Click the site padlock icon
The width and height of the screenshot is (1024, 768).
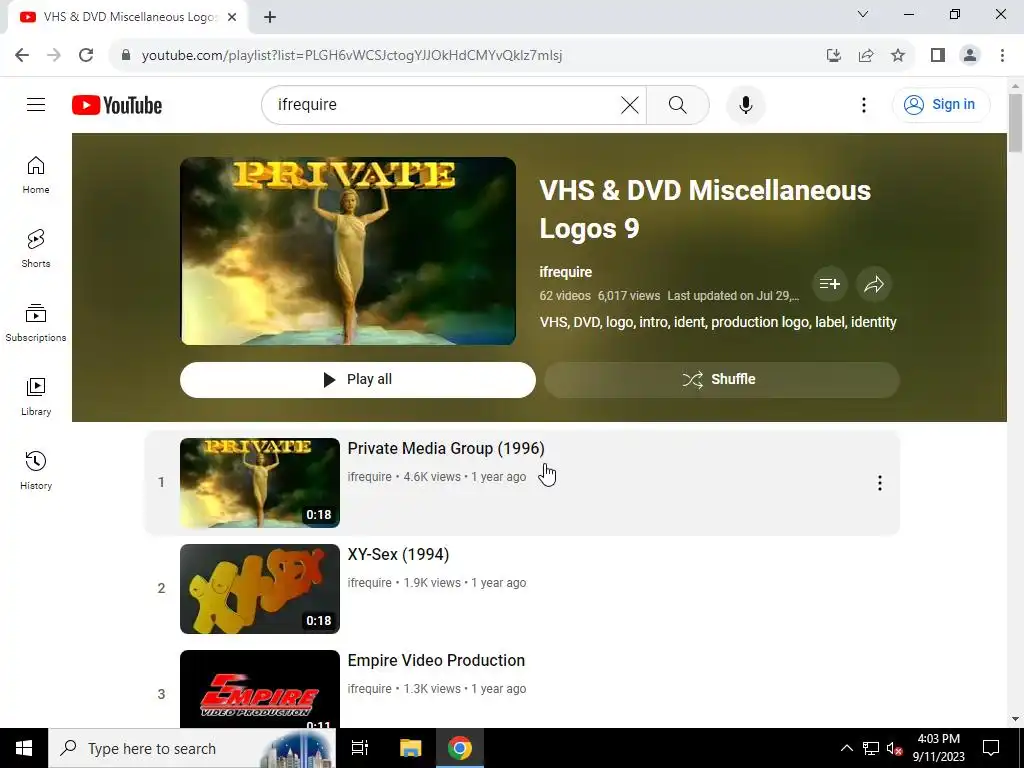126,55
